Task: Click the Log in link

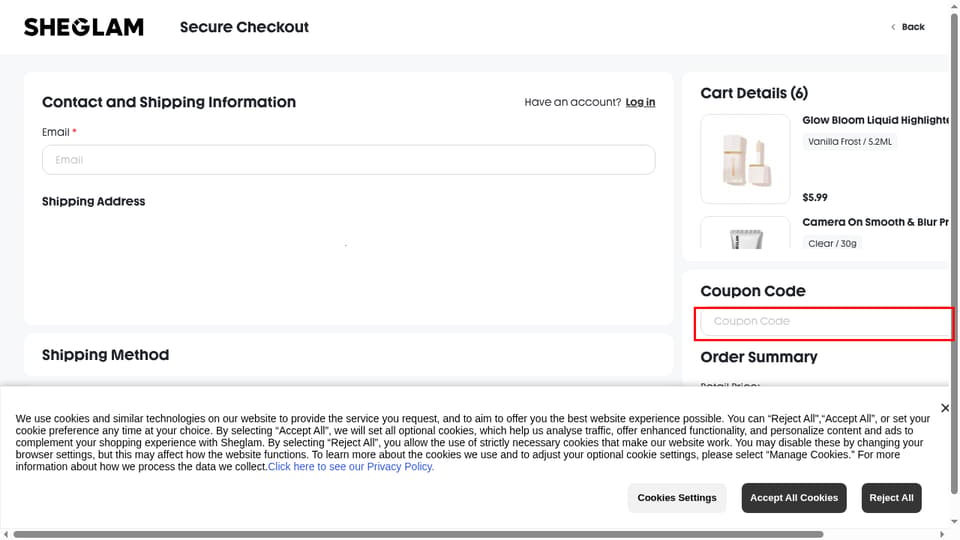Action: click(x=640, y=102)
